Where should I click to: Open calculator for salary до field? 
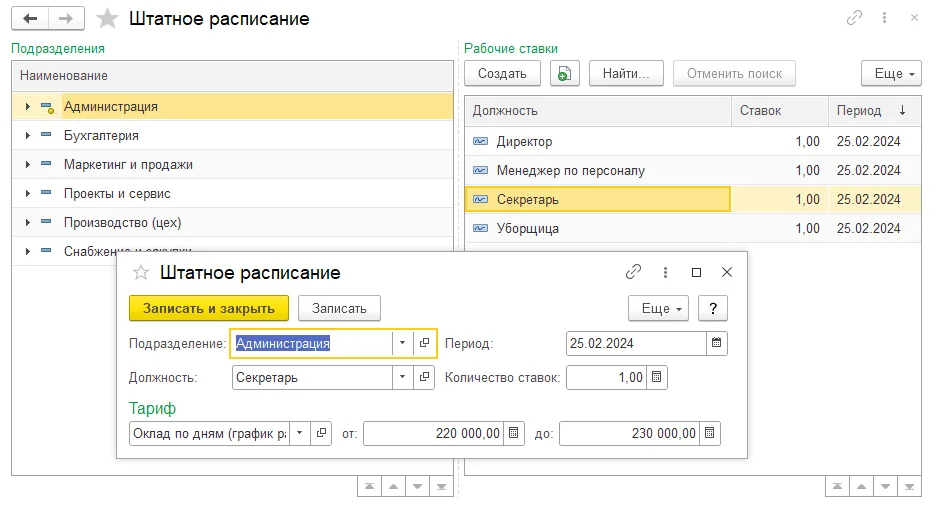(710, 433)
